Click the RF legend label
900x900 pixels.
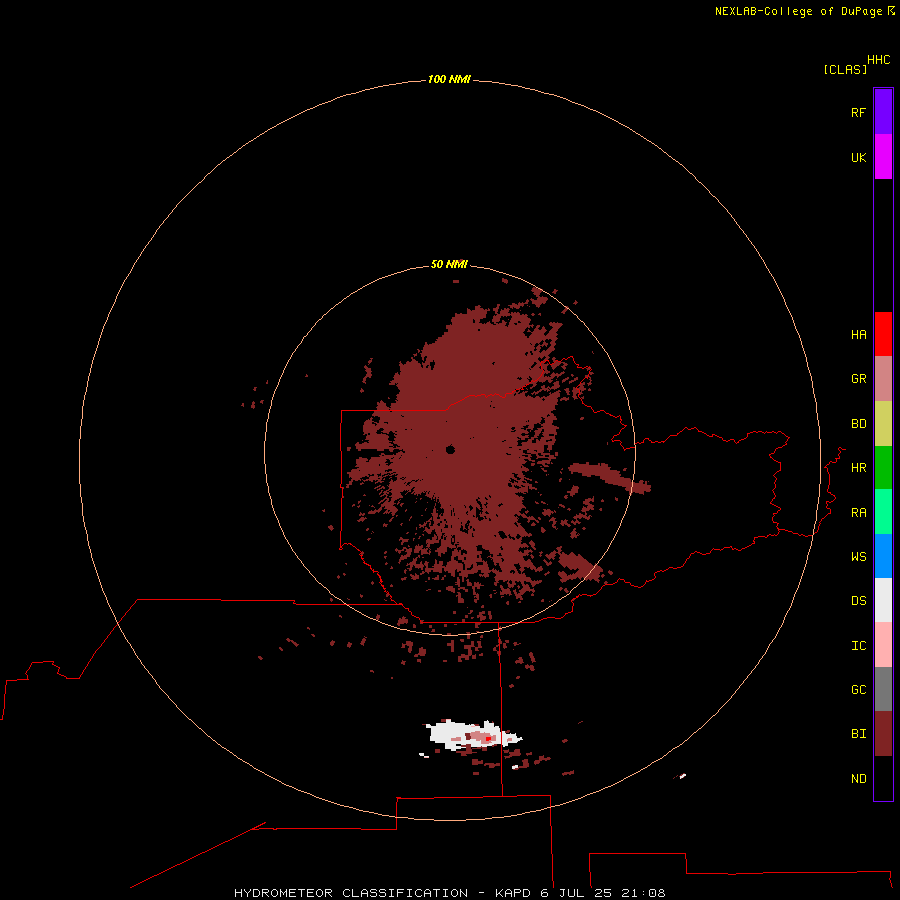(x=858, y=112)
